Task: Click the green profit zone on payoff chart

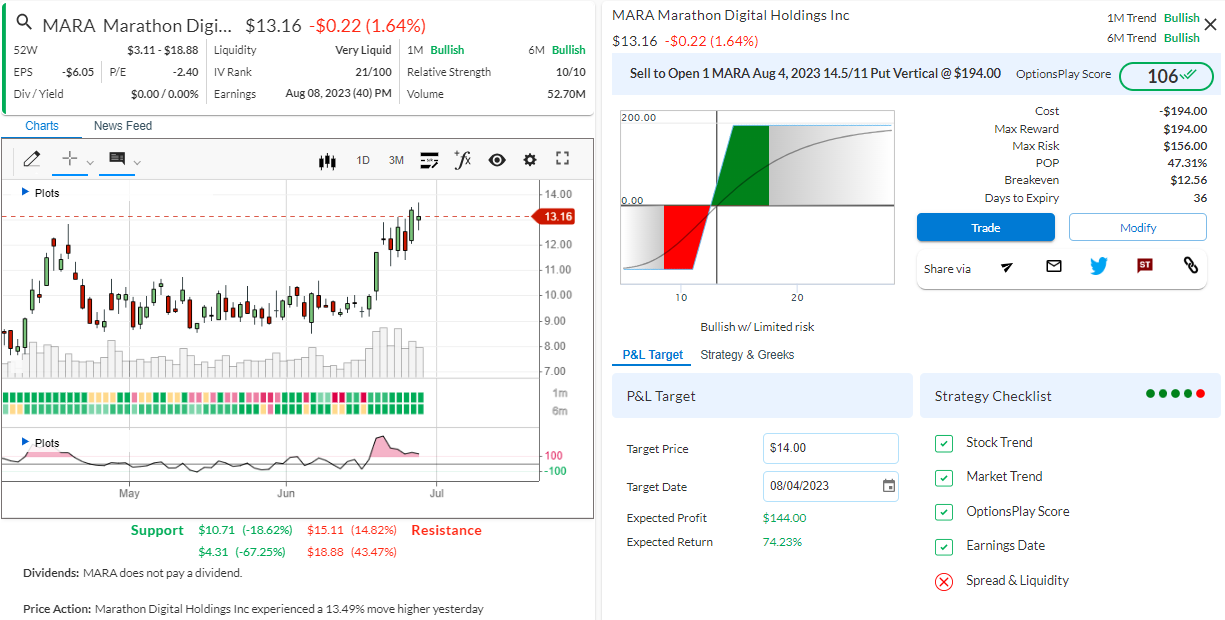Action: click(x=744, y=166)
